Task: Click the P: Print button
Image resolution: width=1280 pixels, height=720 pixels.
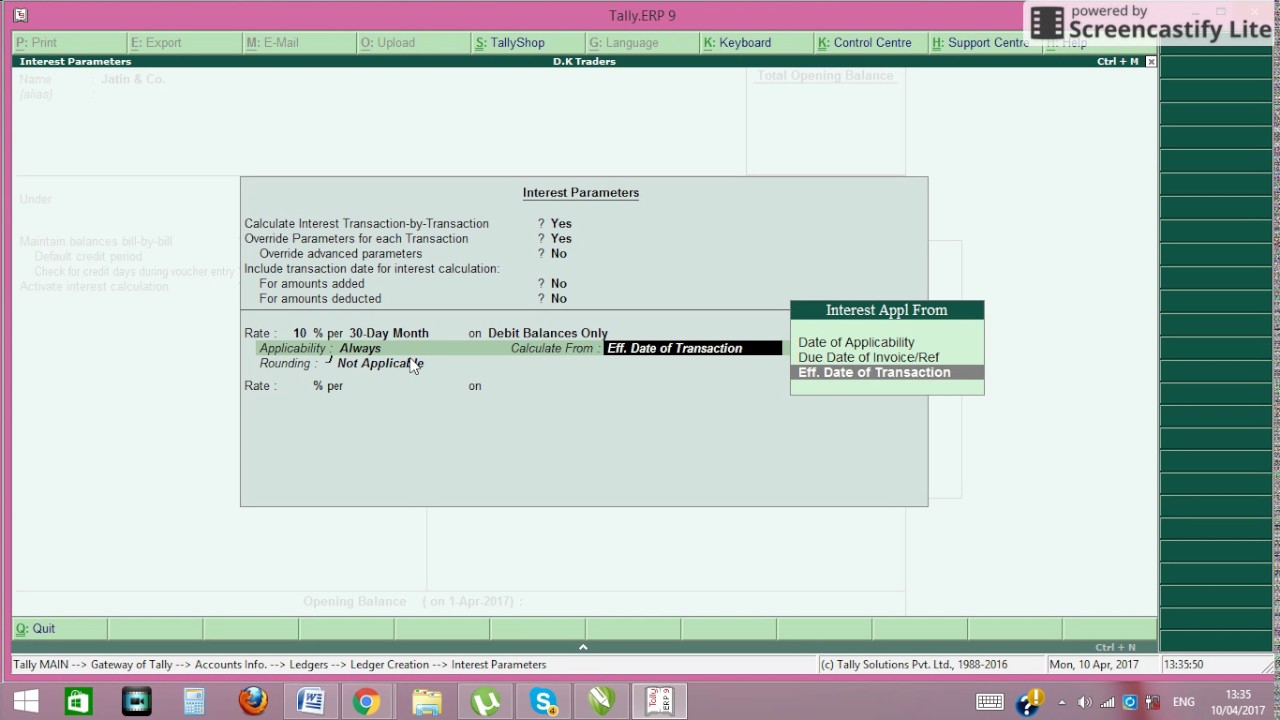Action: pyautogui.click(x=70, y=43)
